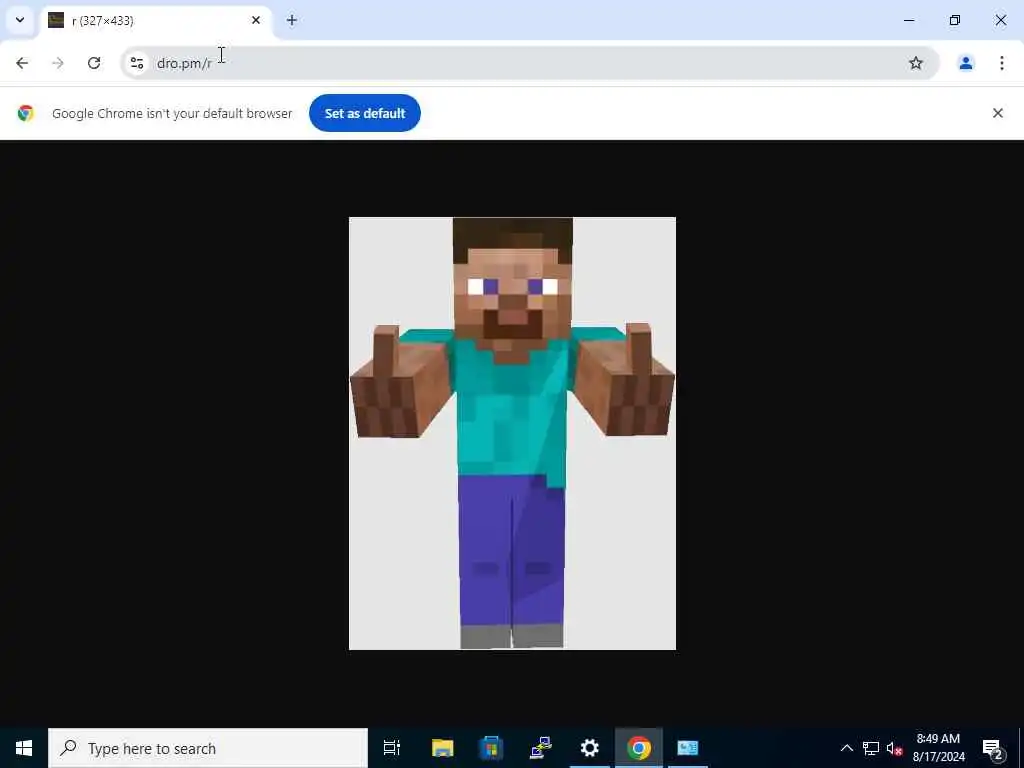Image resolution: width=1024 pixels, height=768 pixels.
Task: Open the notification center
Action: [992, 748]
